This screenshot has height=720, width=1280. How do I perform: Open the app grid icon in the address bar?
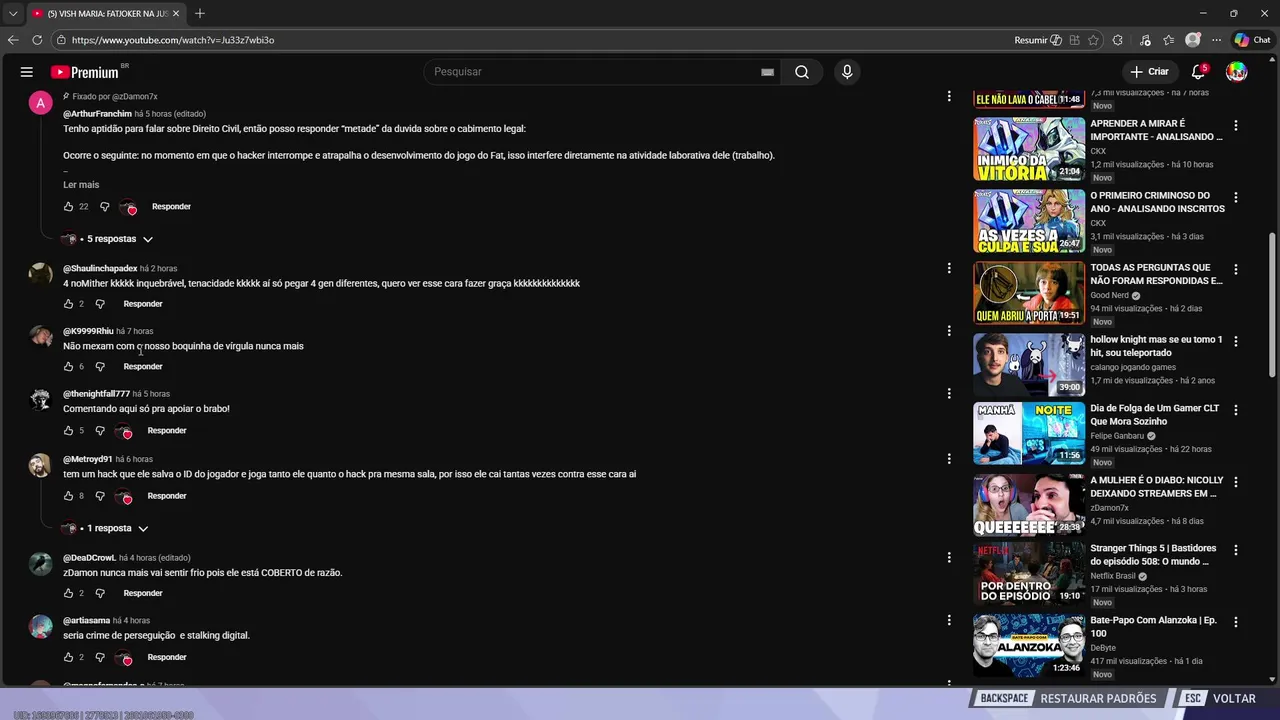click(x=1074, y=40)
